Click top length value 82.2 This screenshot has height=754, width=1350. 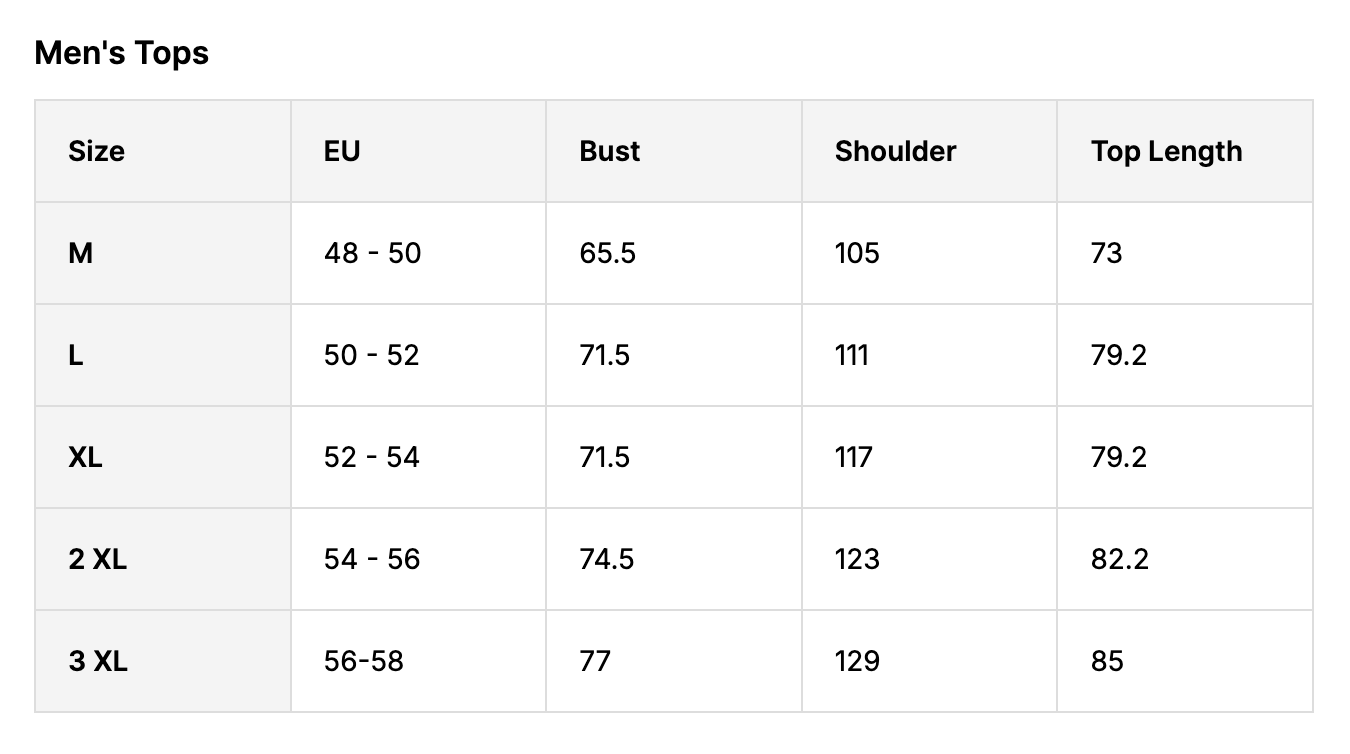(x=1119, y=560)
